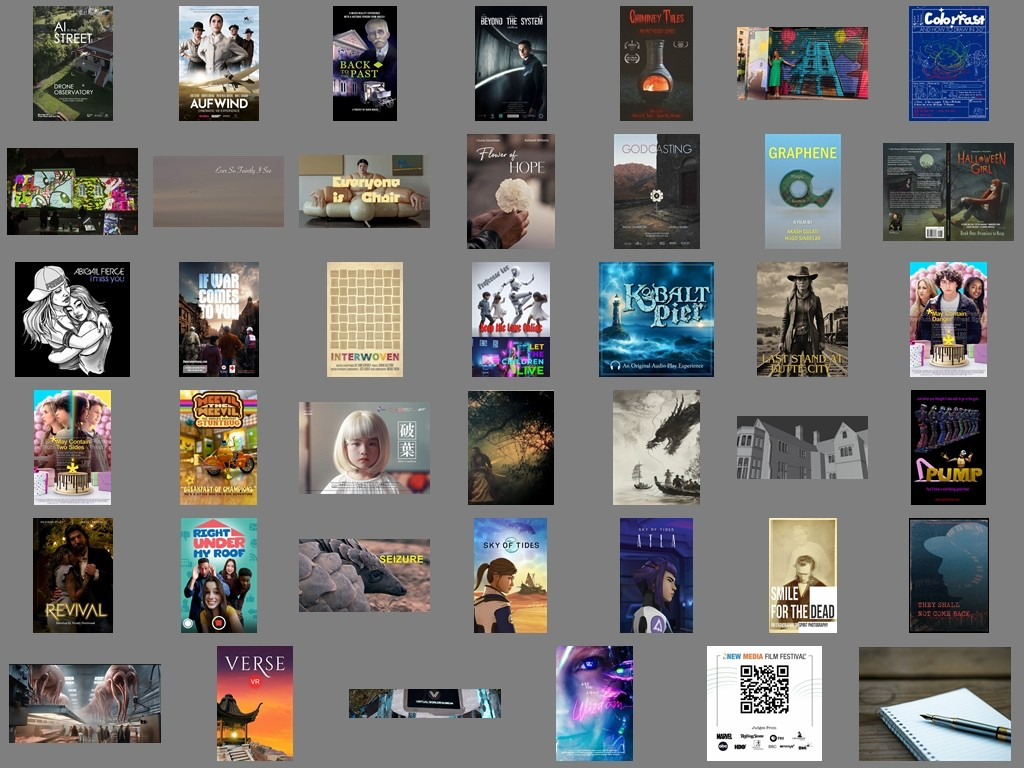Screen dimensions: 1024x768
Task: Open the AI Street Drone Observatory poster
Action: [x=73, y=63]
